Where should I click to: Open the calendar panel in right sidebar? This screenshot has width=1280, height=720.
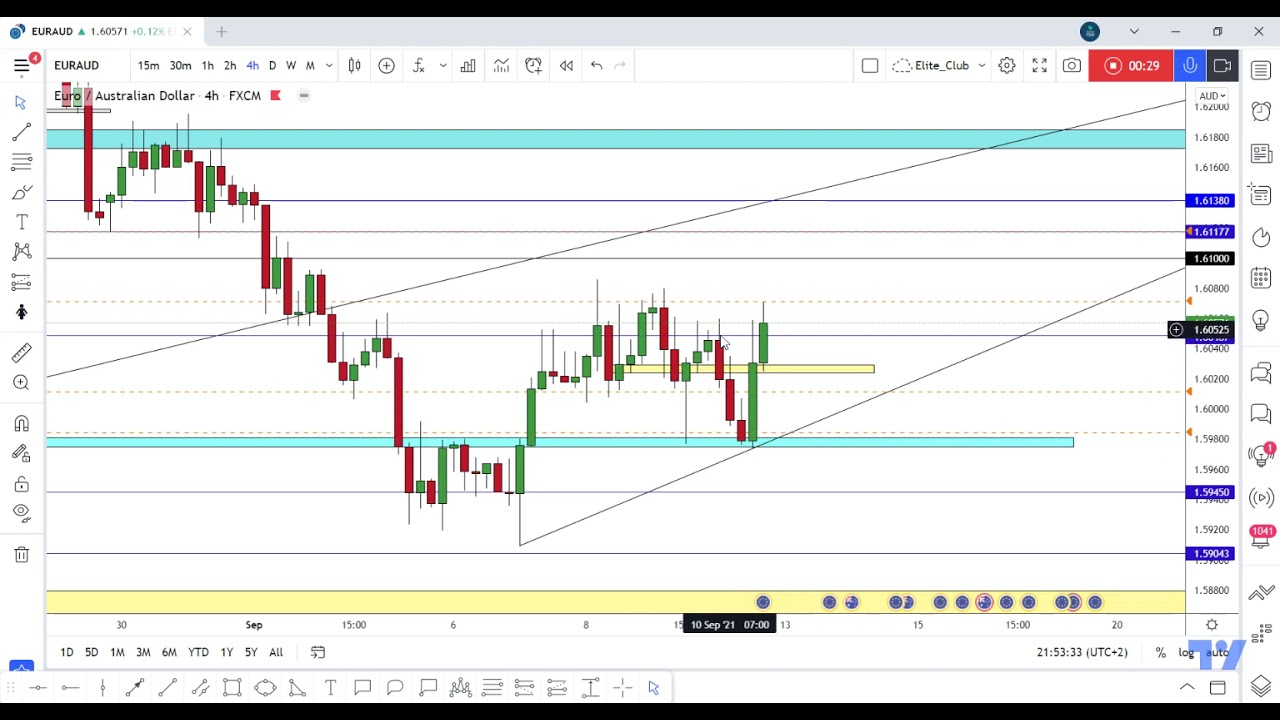tap(1260, 277)
